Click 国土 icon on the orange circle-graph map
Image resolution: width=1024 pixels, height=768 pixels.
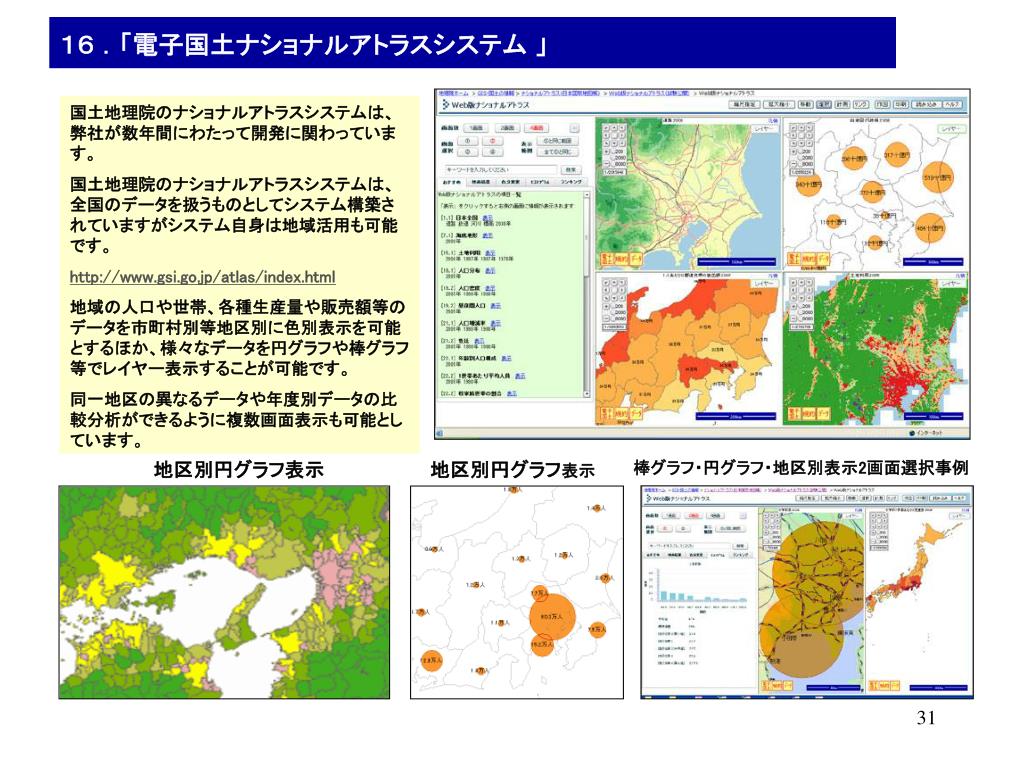tap(794, 259)
